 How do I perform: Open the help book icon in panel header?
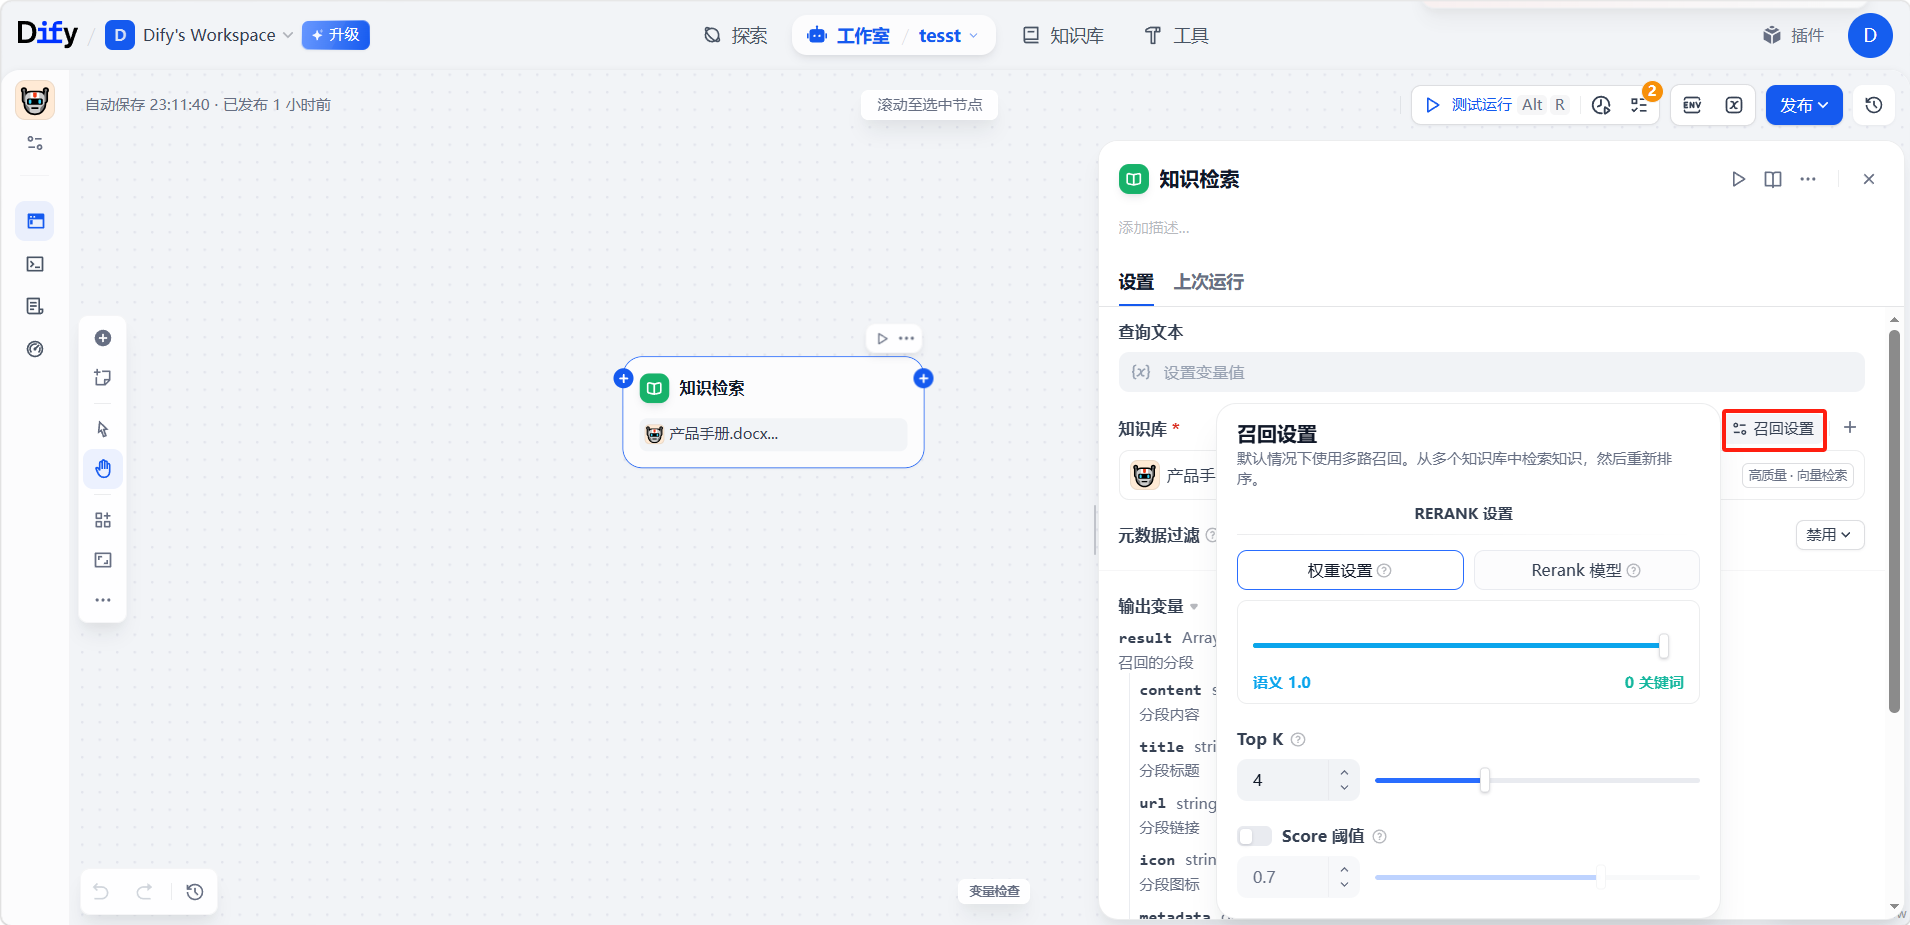click(1773, 179)
